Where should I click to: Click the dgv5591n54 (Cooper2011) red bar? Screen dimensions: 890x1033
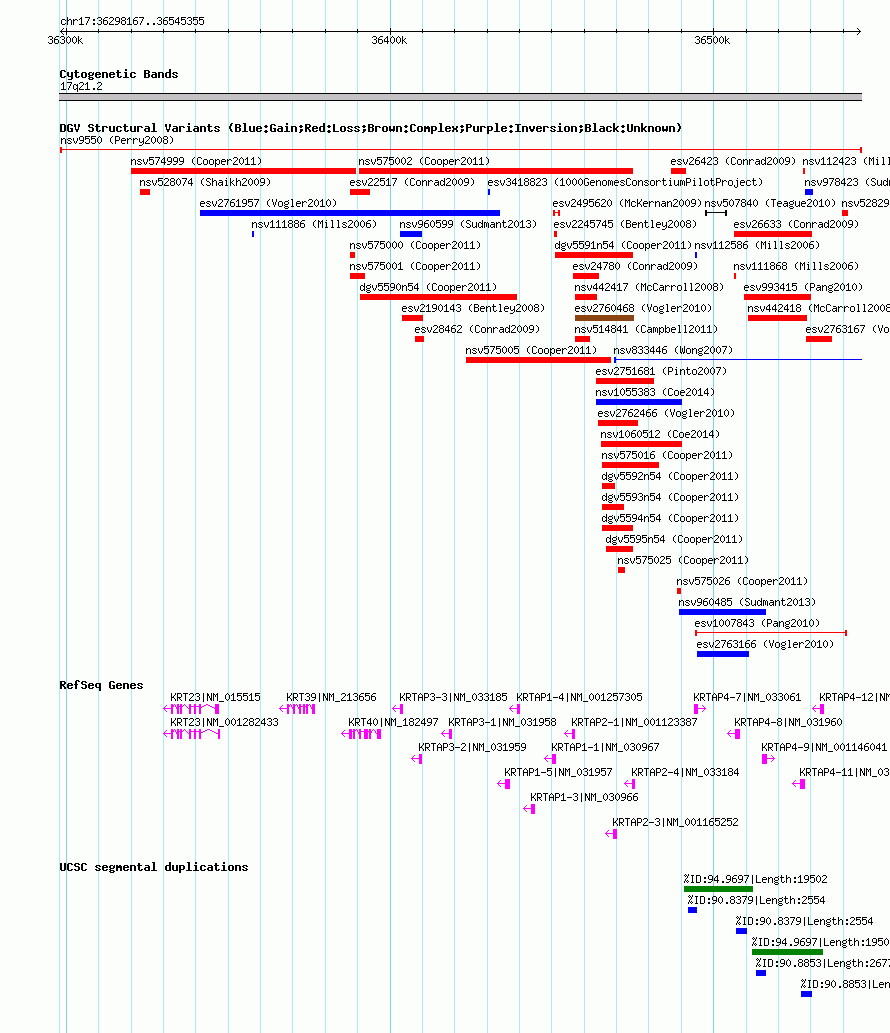click(594, 256)
